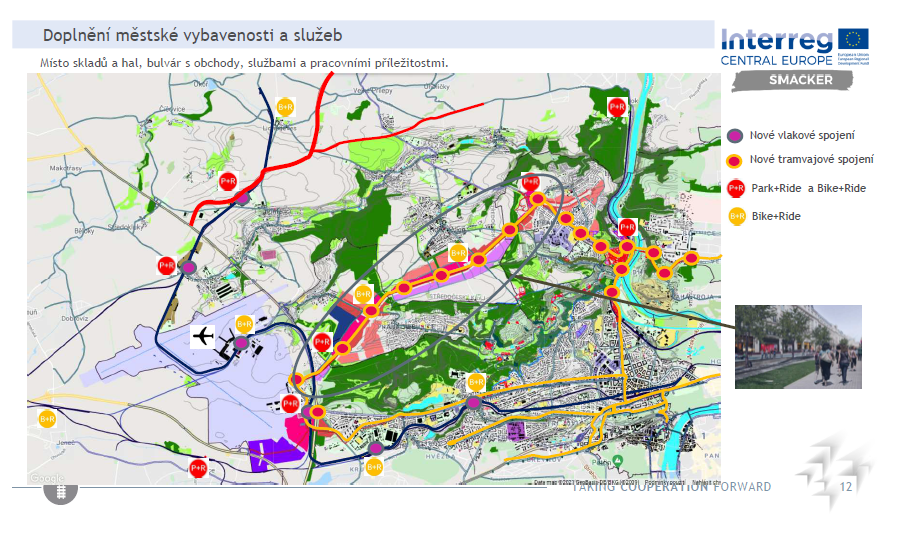The image size is (920, 538).
Task: Click the legend text Nové vlakové spojení
Action: click(802, 136)
